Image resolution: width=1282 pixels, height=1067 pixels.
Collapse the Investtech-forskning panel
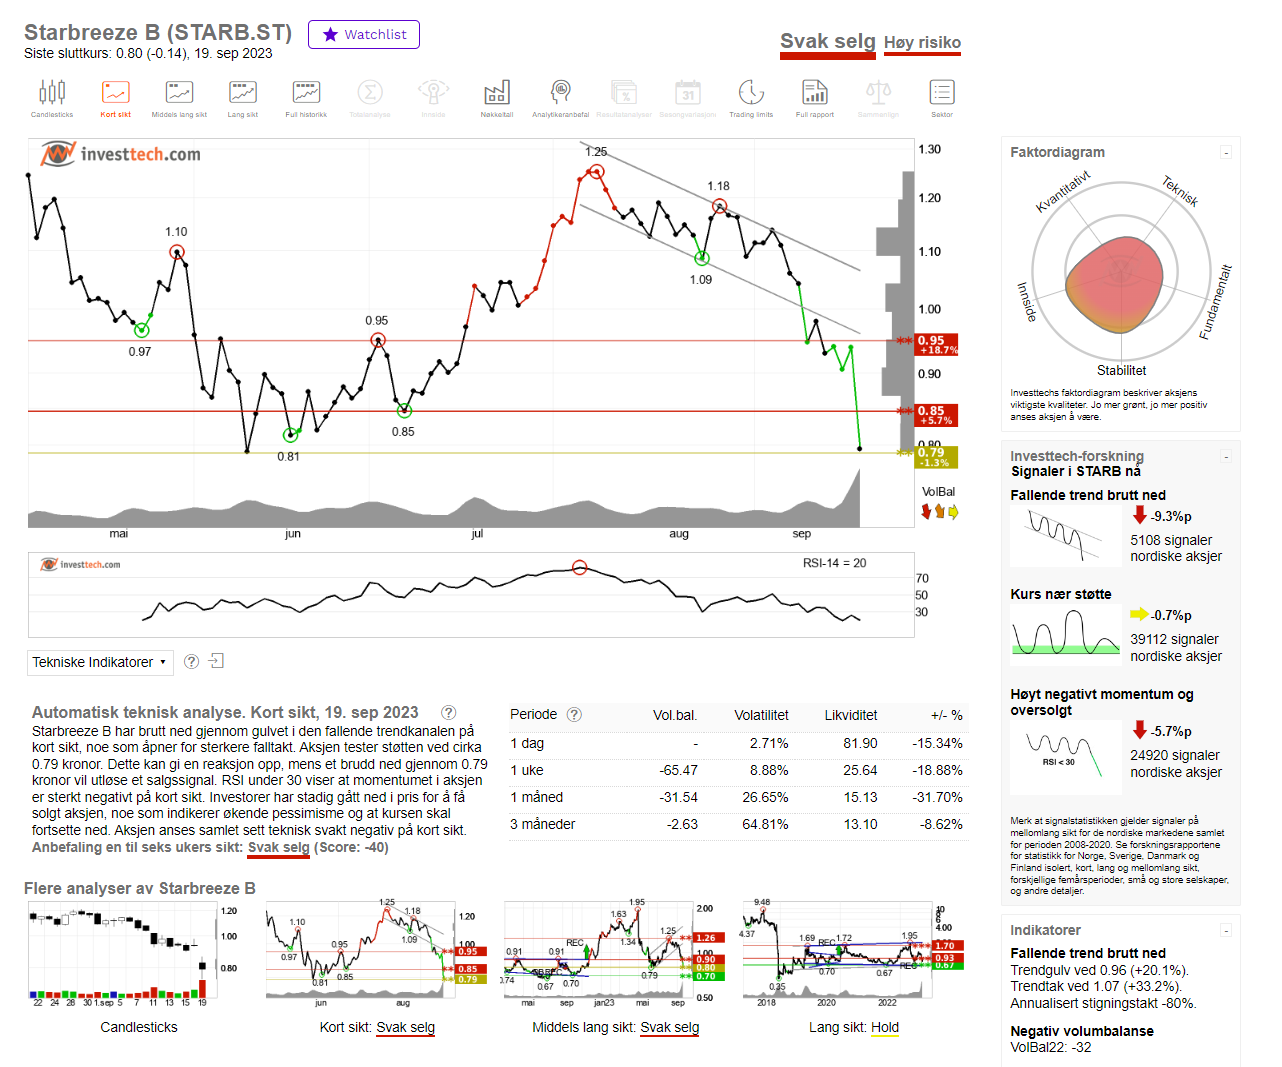pos(1226,457)
